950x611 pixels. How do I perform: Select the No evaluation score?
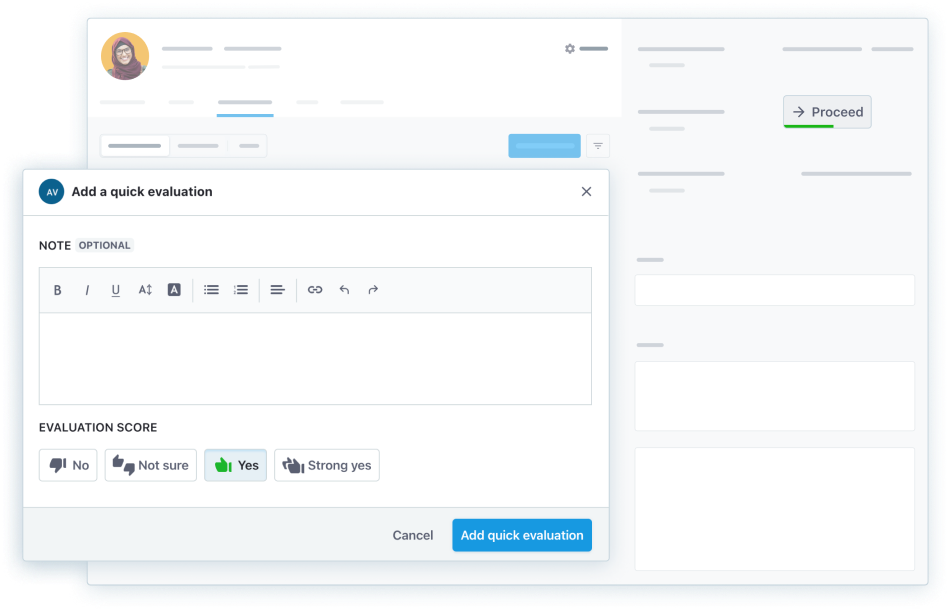coord(68,465)
